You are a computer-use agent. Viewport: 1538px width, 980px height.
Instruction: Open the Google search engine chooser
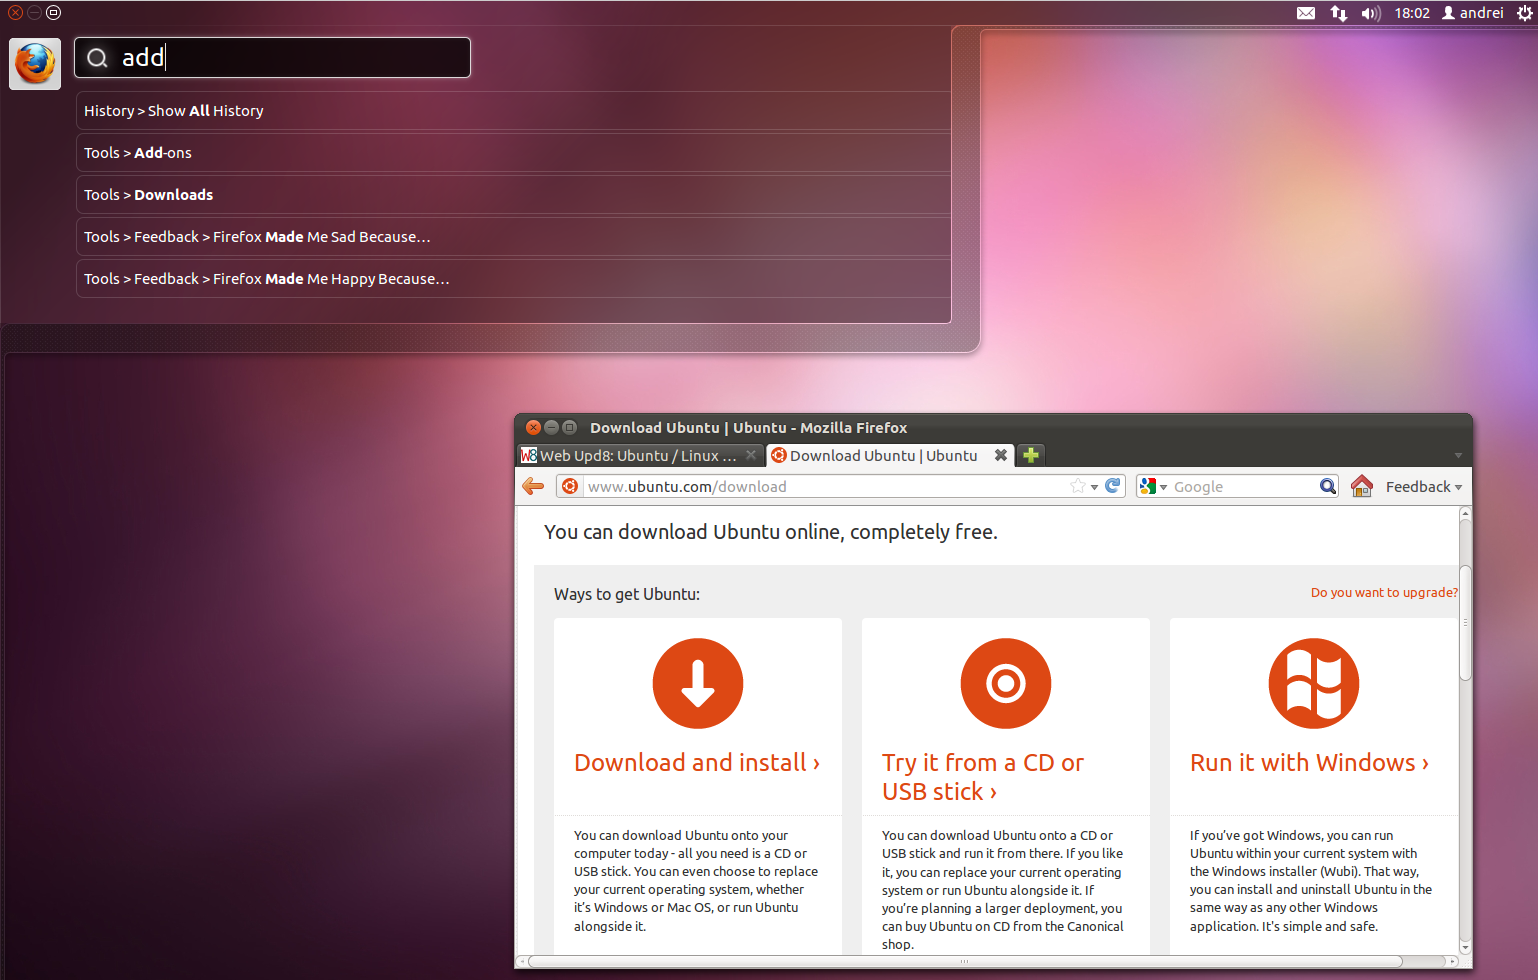click(x=1153, y=487)
